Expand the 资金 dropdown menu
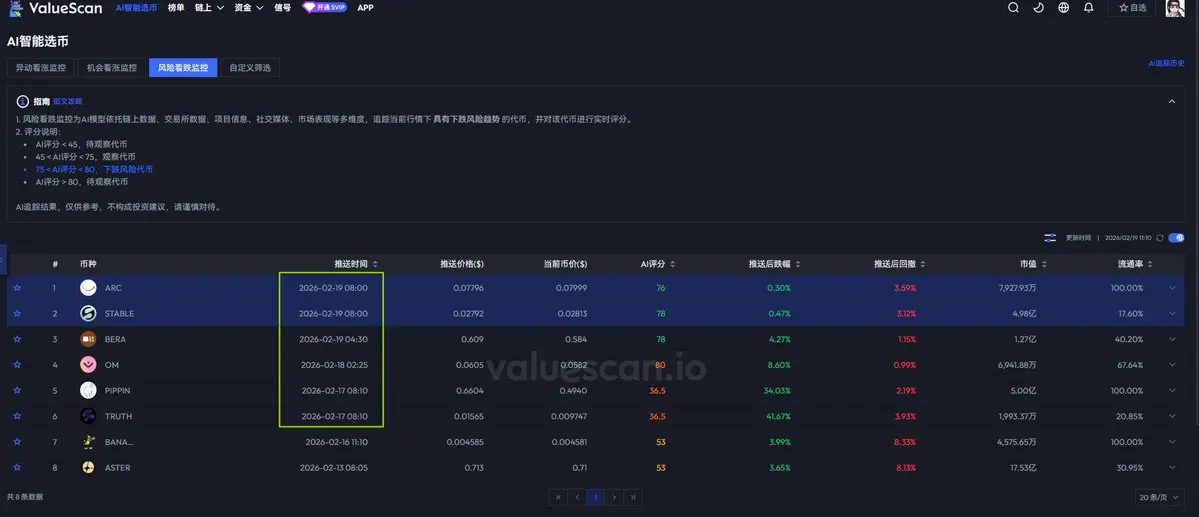This screenshot has height=517, width=1199. (x=249, y=8)
